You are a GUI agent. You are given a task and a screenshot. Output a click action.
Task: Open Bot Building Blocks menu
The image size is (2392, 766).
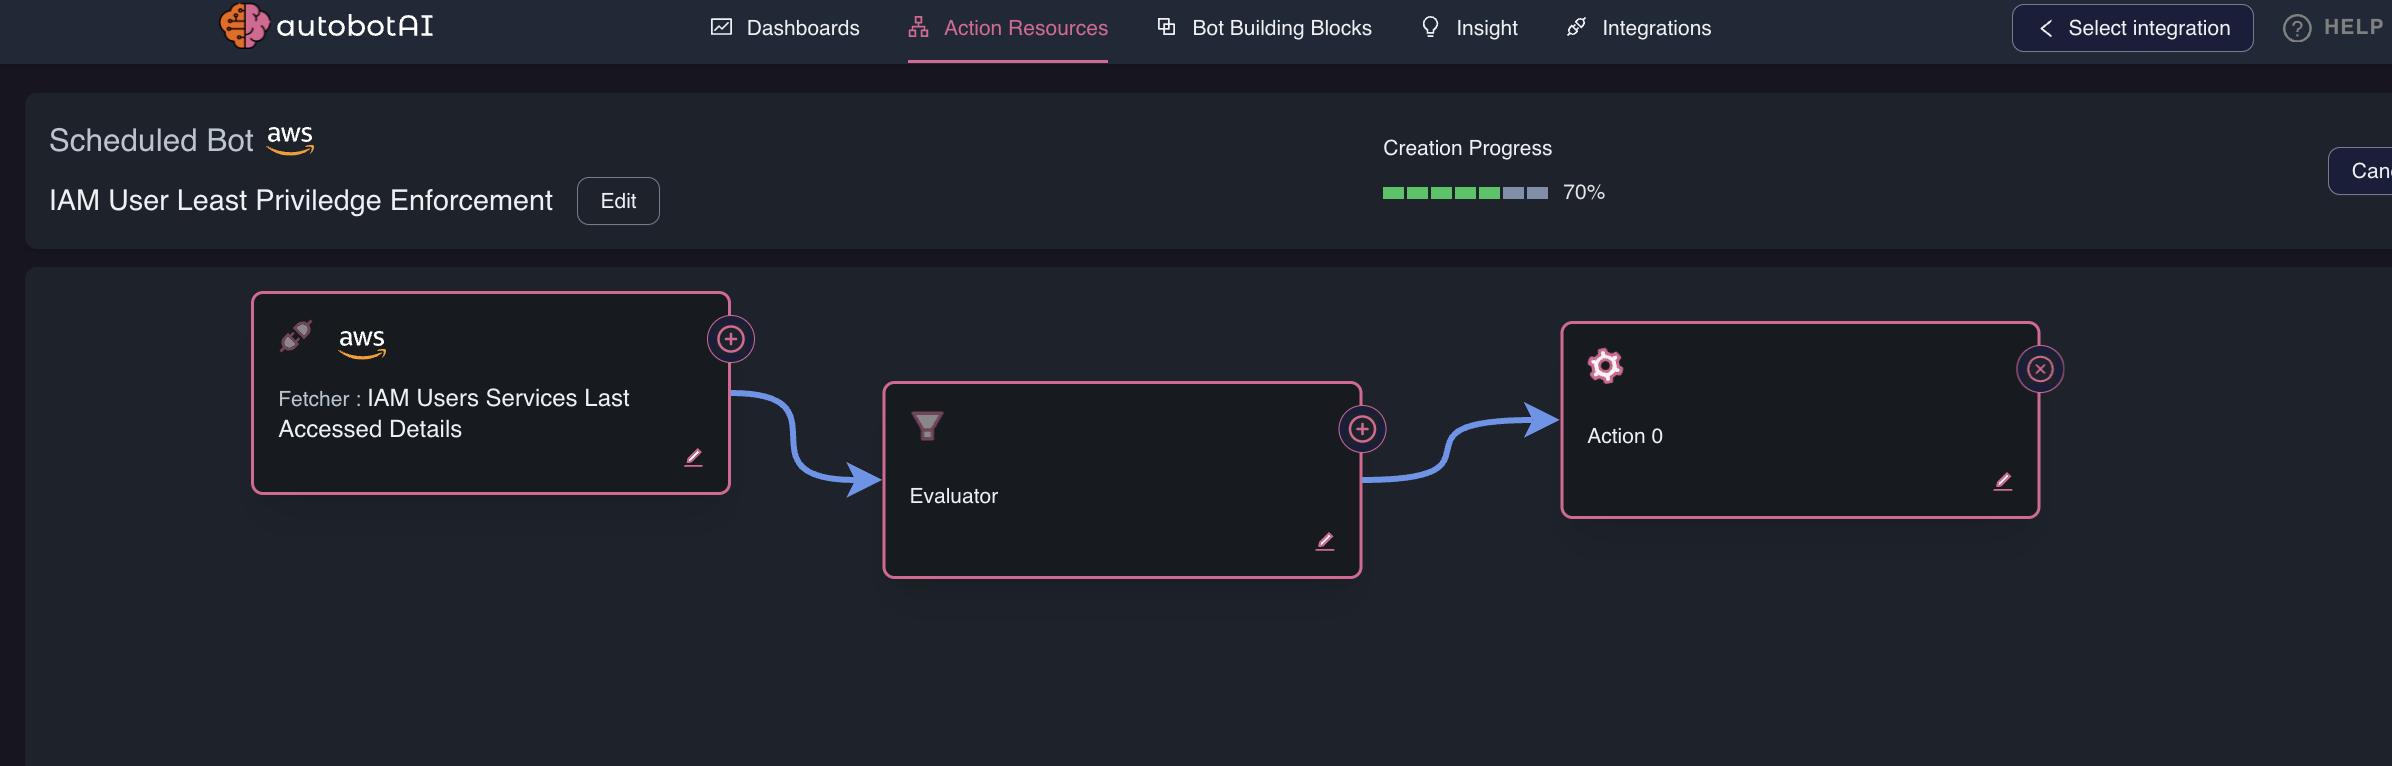(x=1265, y=28)
